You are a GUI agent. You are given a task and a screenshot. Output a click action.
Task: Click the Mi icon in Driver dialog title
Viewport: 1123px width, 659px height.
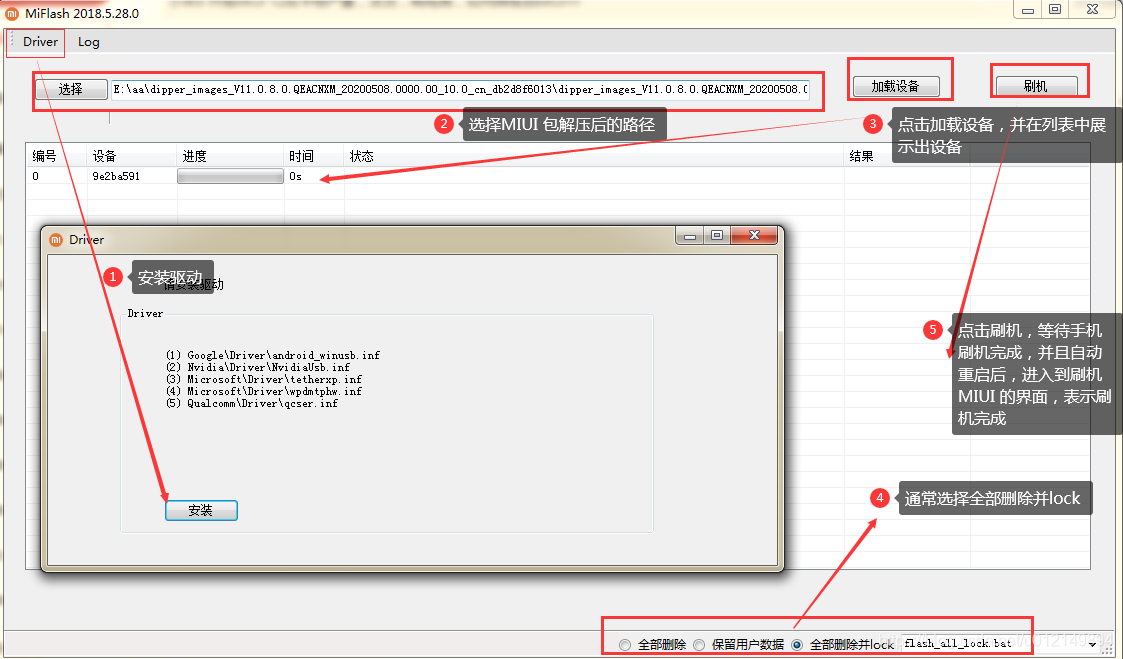pos(56,240)
